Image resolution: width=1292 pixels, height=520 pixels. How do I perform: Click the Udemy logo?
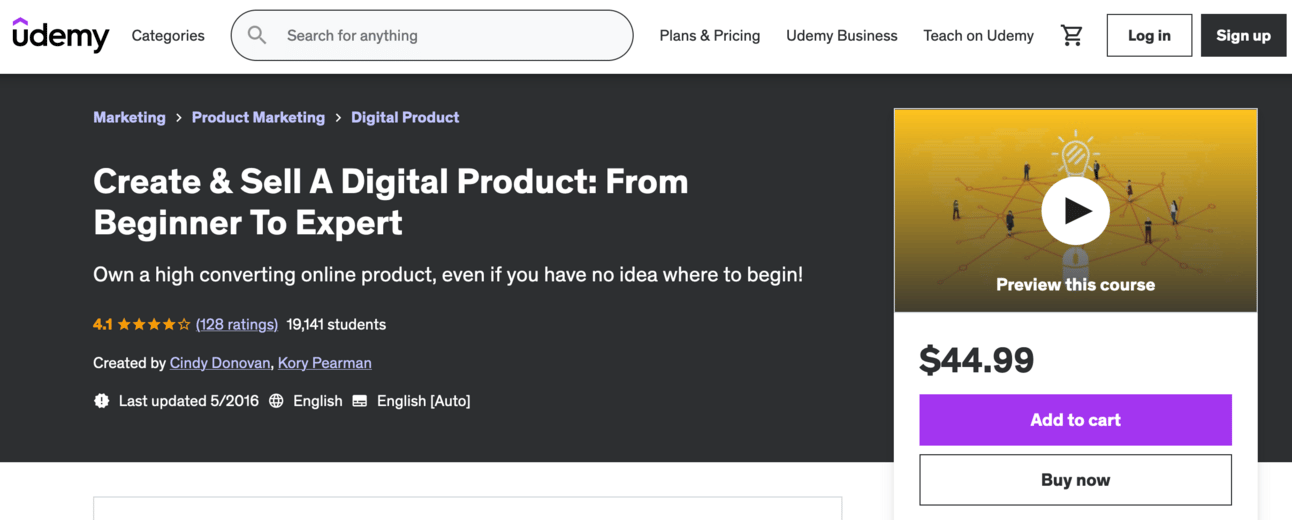coord(60,35)
